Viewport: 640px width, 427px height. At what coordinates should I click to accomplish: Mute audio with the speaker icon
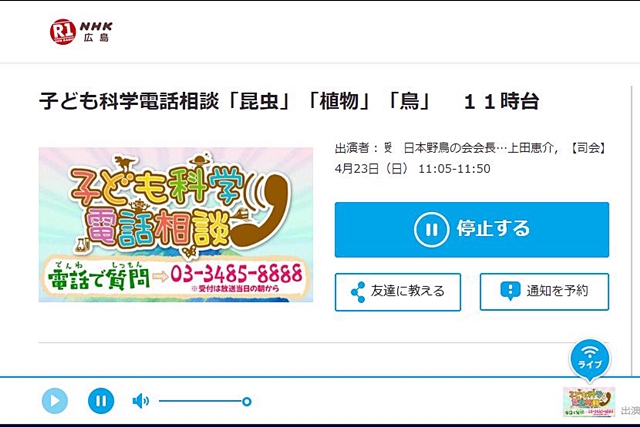click(141, 401)
